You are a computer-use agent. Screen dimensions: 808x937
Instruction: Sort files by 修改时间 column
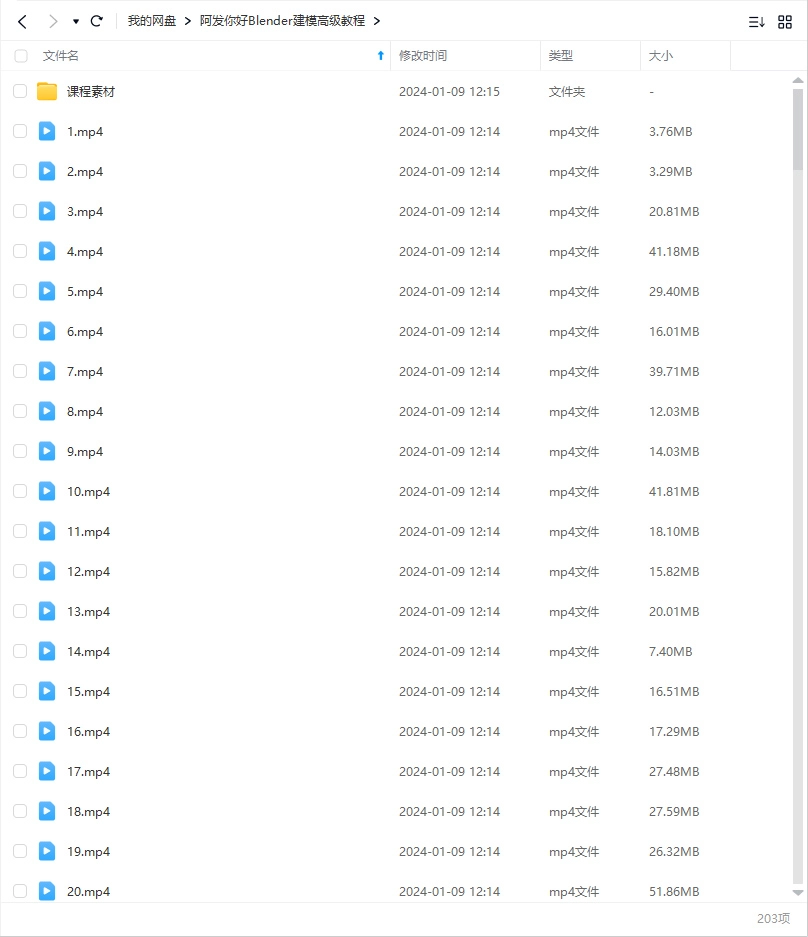coord(423,56)
